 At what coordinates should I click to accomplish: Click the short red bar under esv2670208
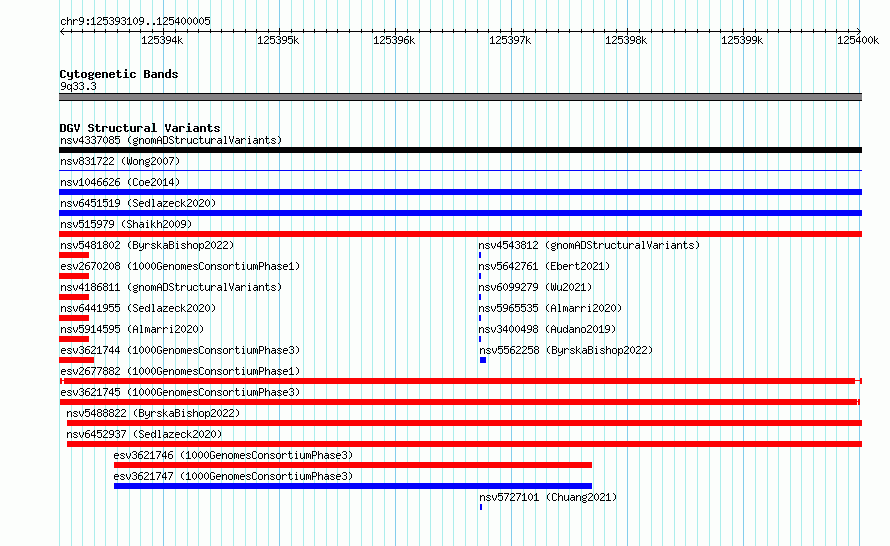point(74,276)
